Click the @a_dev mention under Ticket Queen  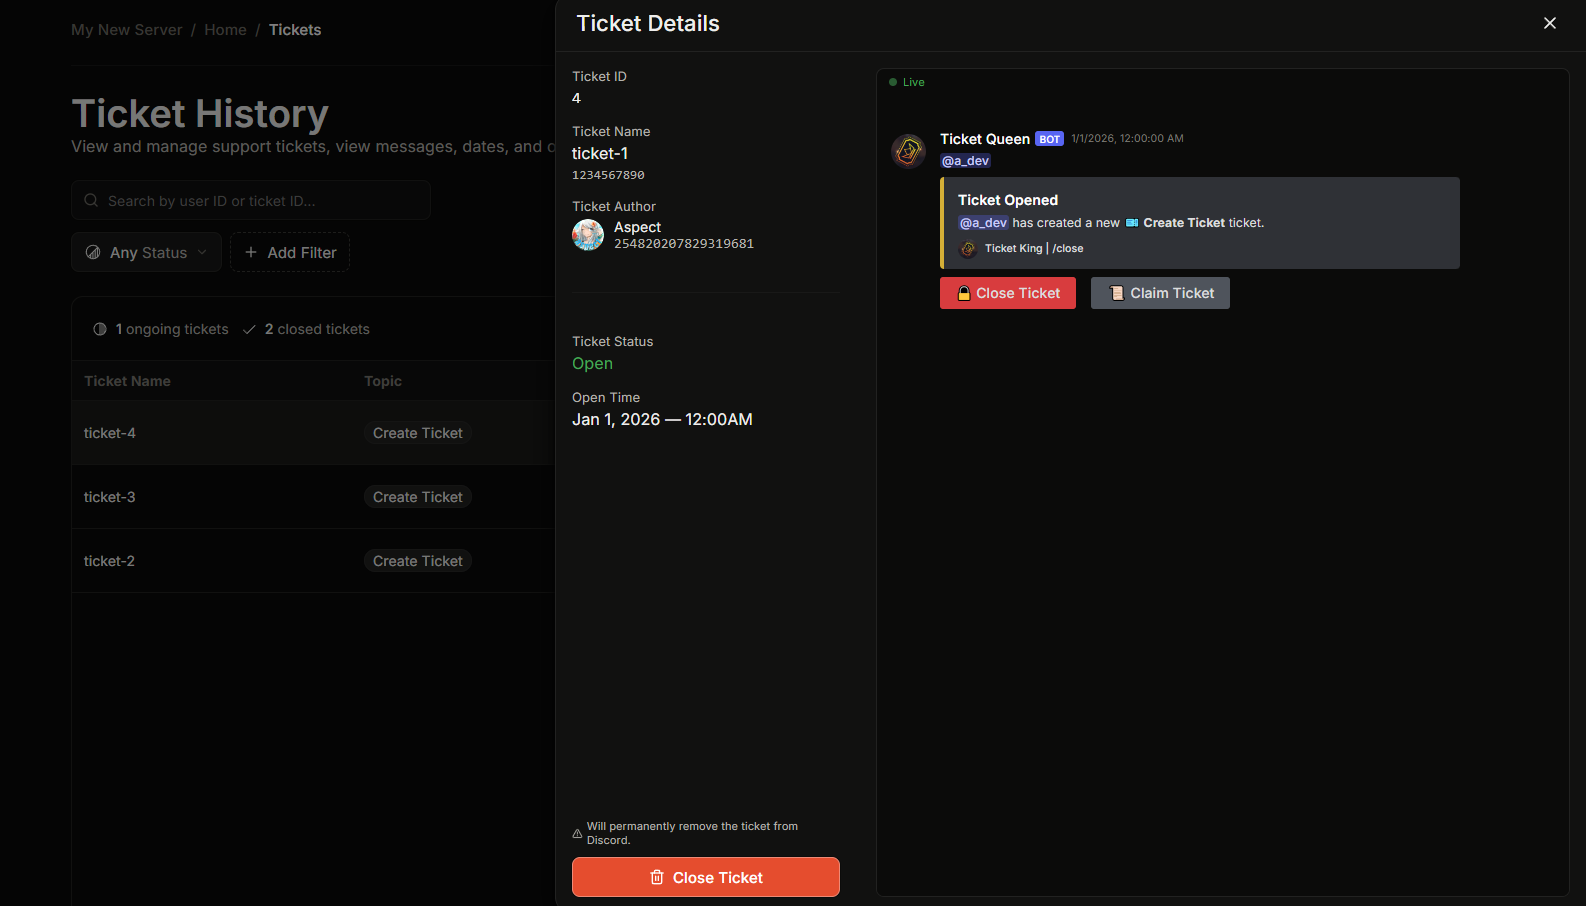coord(965,161)
